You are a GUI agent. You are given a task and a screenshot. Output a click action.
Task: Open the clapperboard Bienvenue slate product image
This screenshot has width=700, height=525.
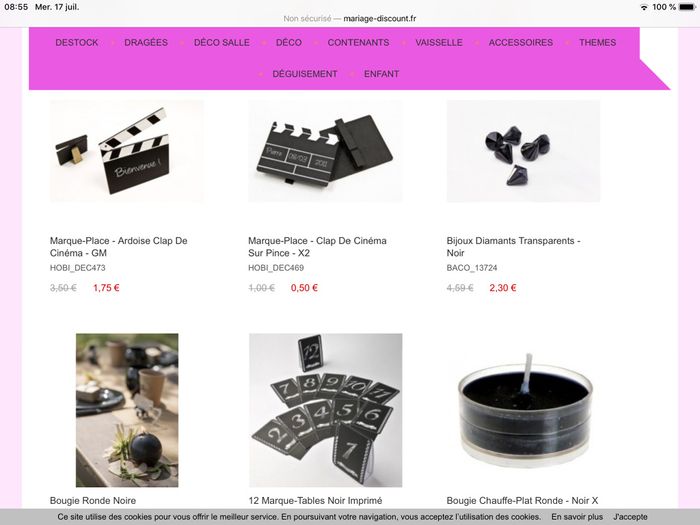pyautogui.click(x=127, y=151)
